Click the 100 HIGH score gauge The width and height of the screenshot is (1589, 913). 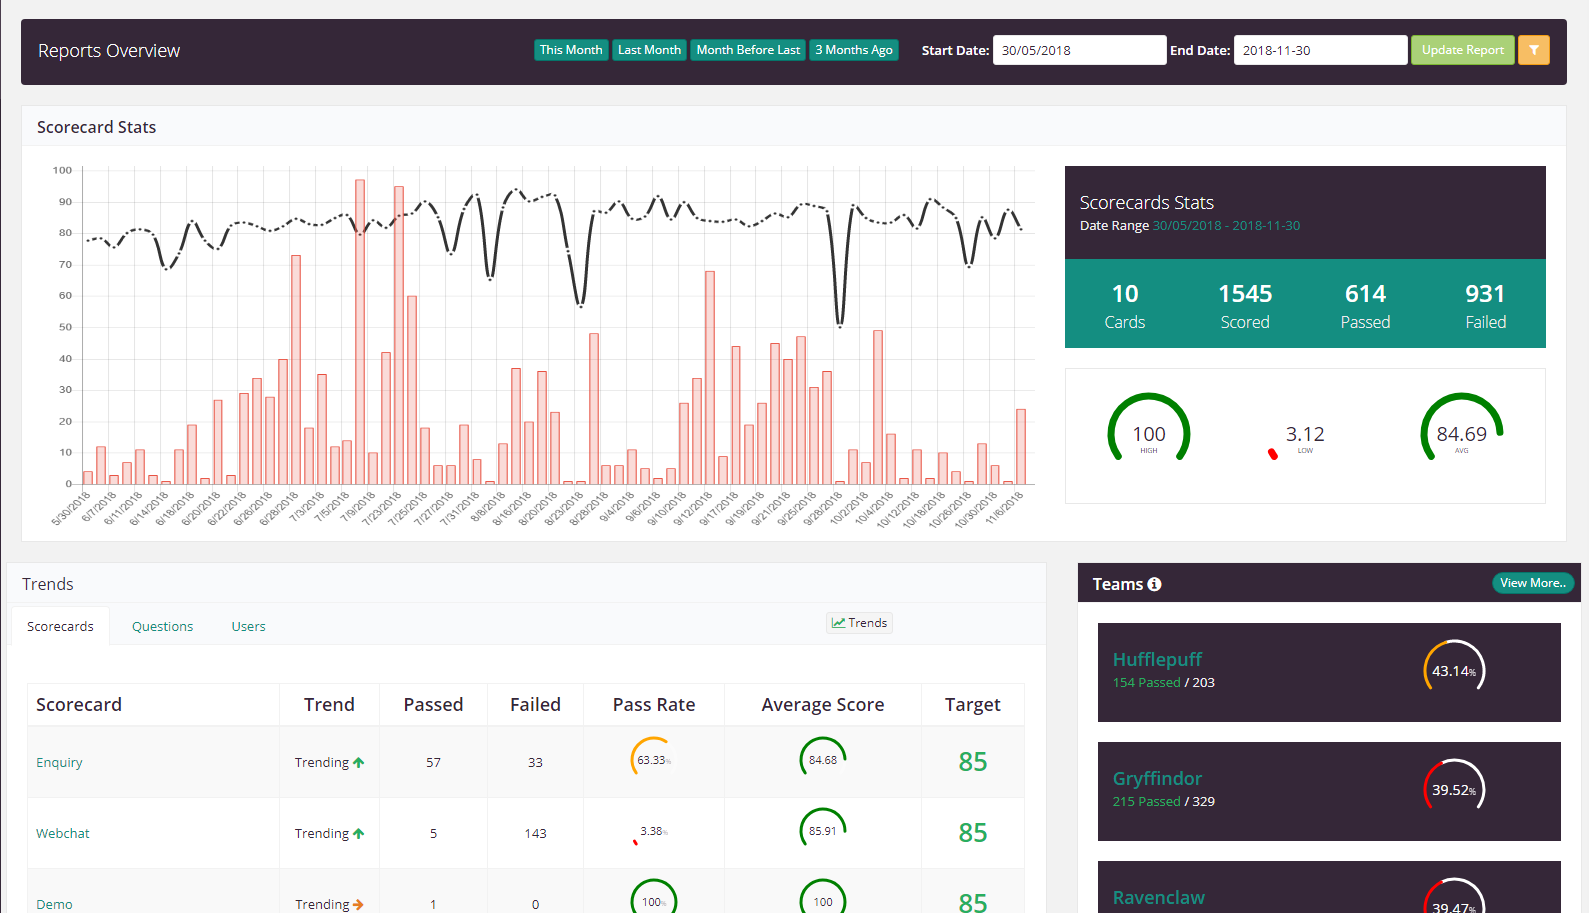(x=1148, y=434)
